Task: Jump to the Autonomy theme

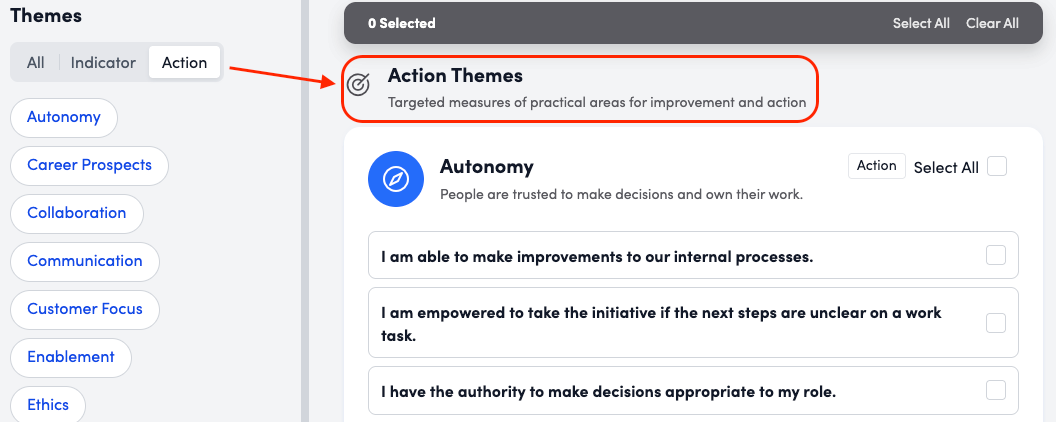Action: pyautogui.click(x=64, y=117)
